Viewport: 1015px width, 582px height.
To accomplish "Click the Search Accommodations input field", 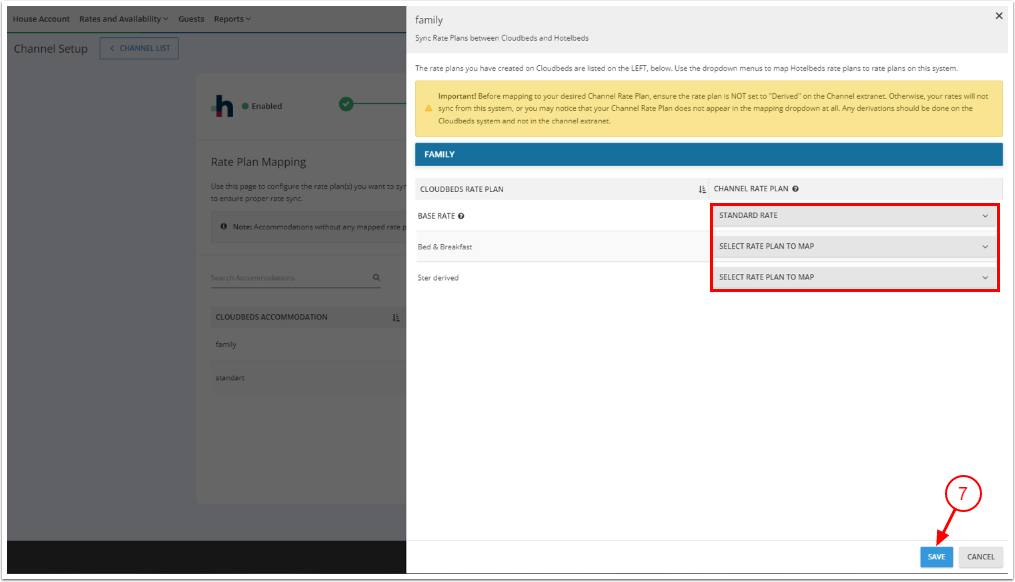I will click(x=288, y=278).
